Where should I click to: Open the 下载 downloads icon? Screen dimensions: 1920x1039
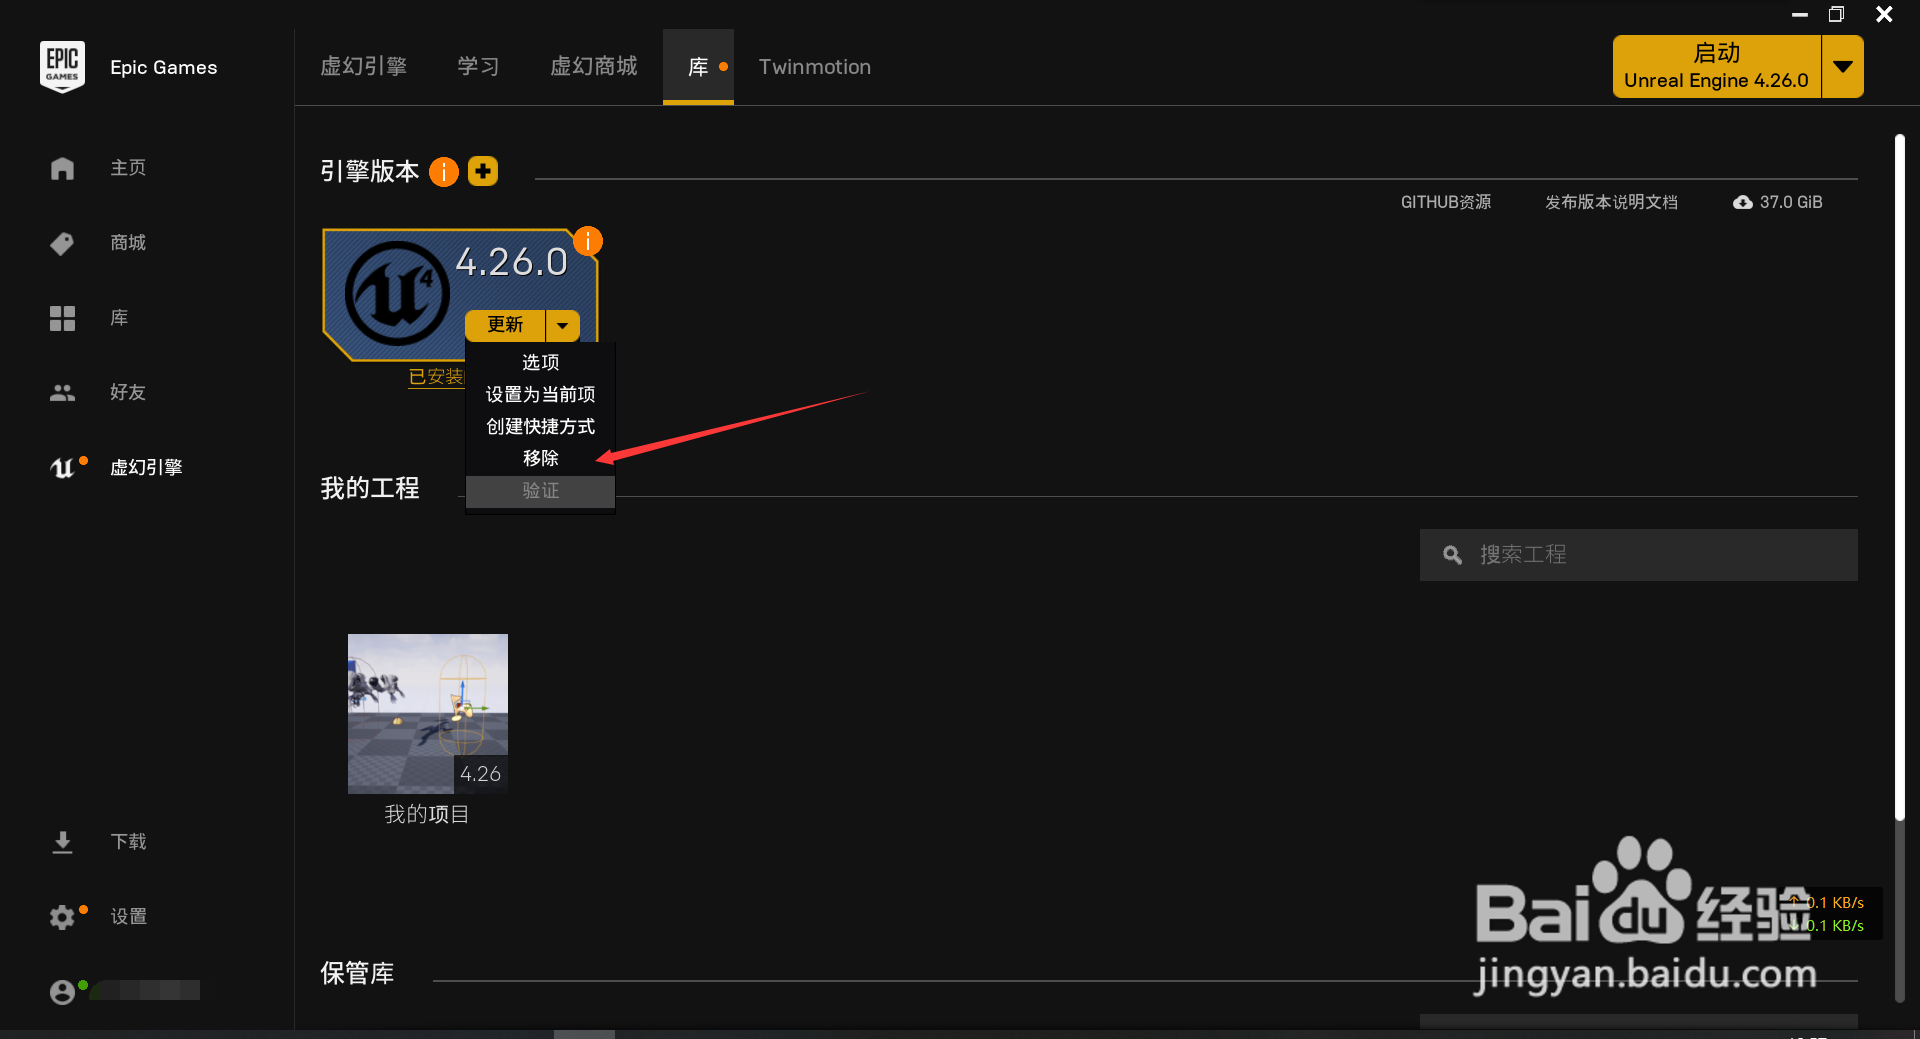click(x=62, y=842)
